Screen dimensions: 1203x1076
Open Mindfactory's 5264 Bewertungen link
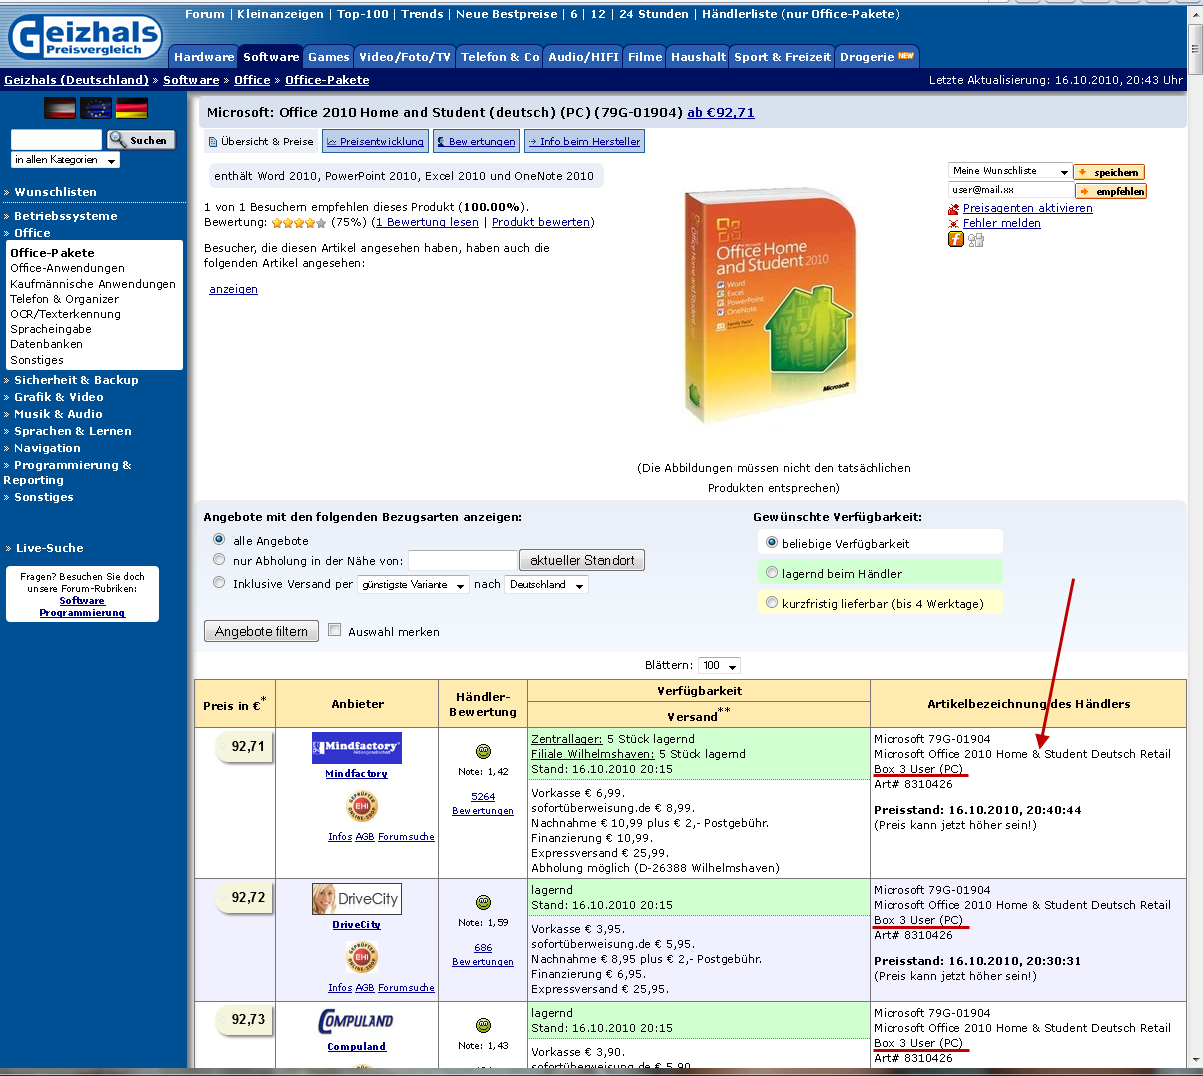(x=483, y=804)
